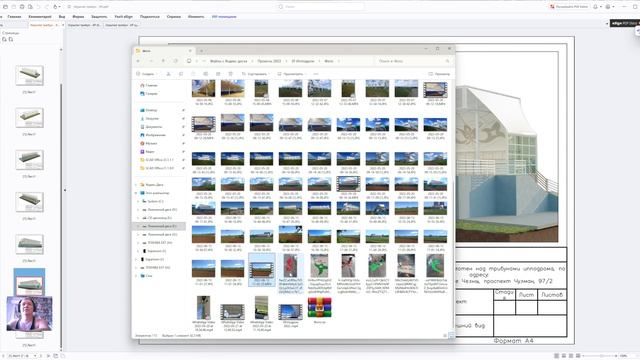The height and width of the screenshot is (360, 640).
Task: Switch Explorer to large thumbnails view icon
Action: coord(451,336)
